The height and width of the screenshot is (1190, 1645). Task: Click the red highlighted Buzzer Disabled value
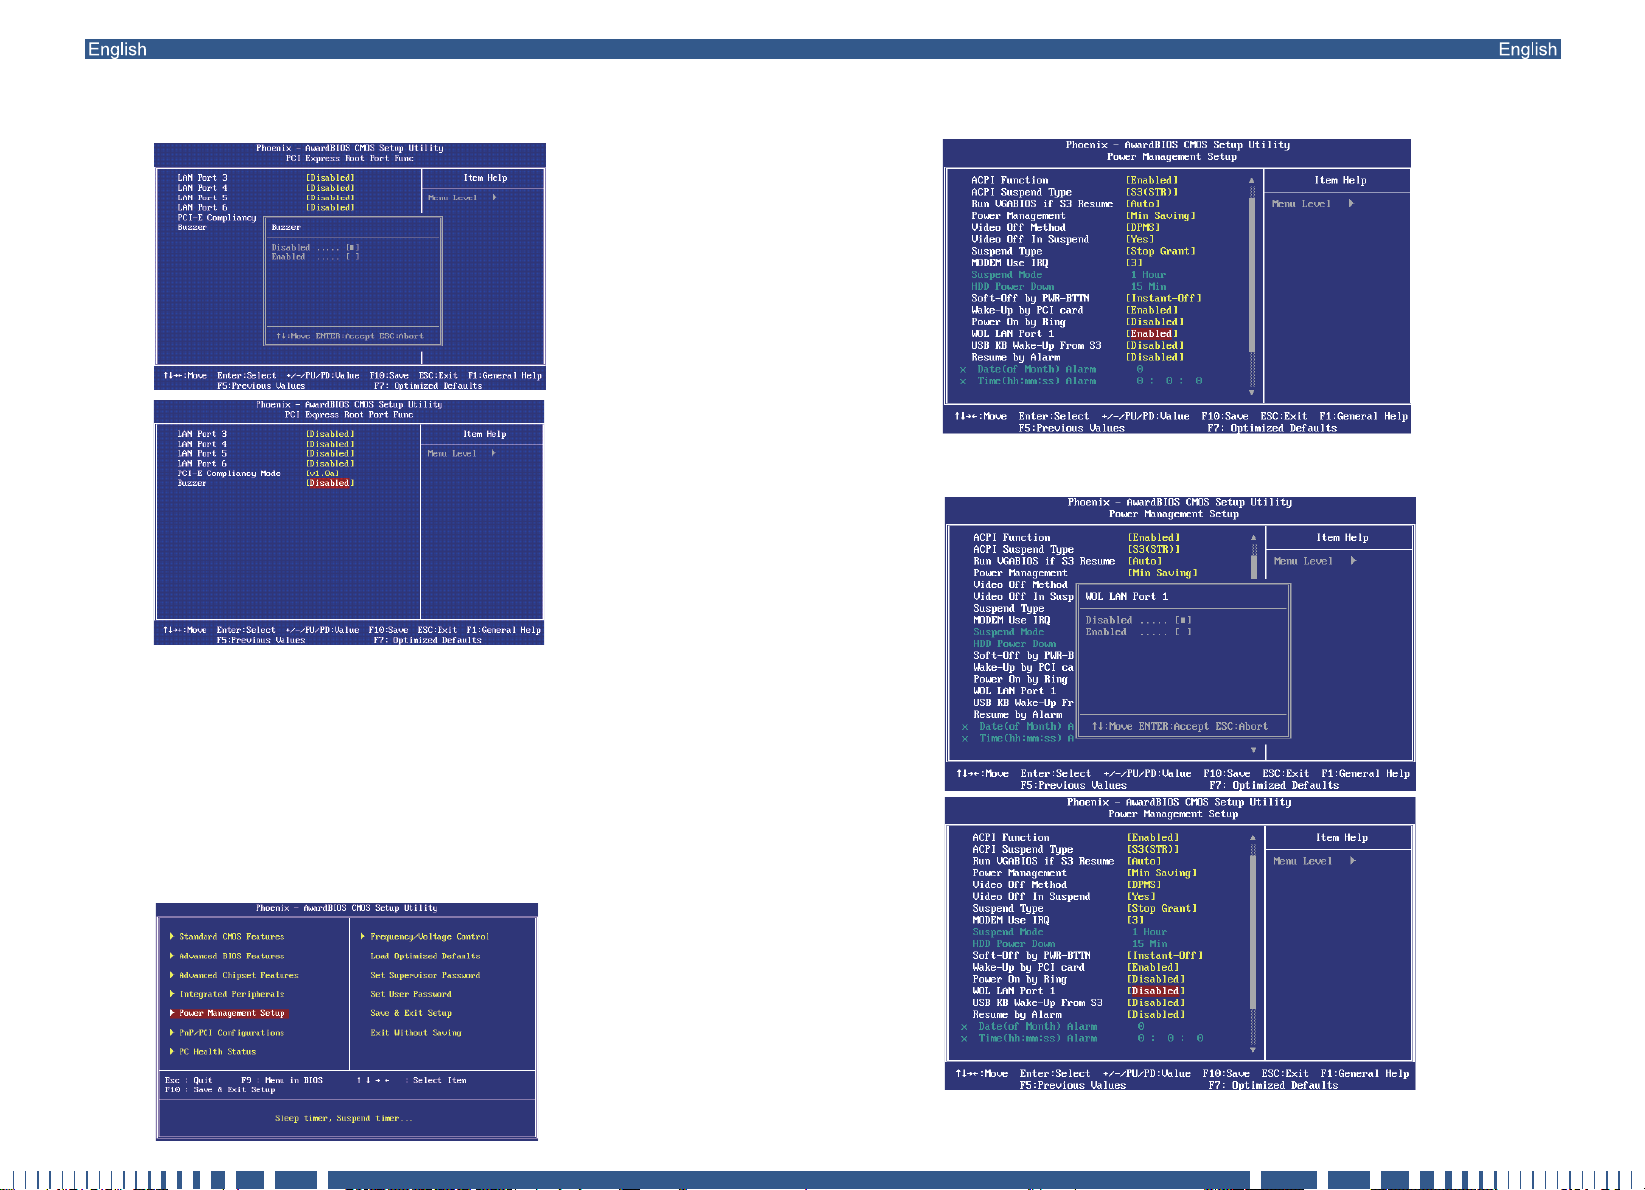tap(330, 483)
